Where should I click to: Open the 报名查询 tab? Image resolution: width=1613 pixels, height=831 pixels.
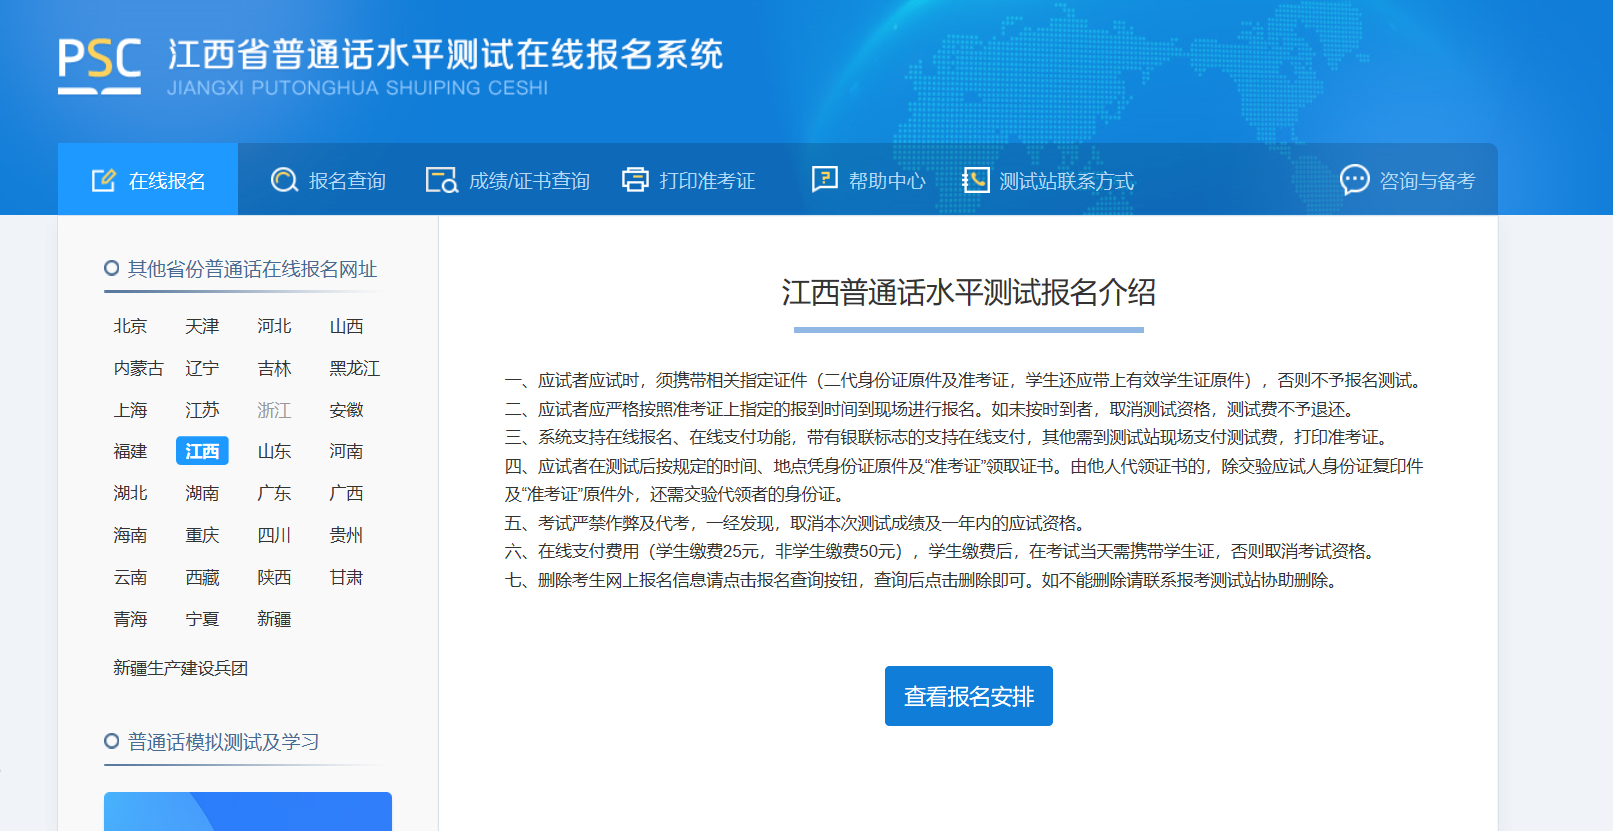pos(328,180)
